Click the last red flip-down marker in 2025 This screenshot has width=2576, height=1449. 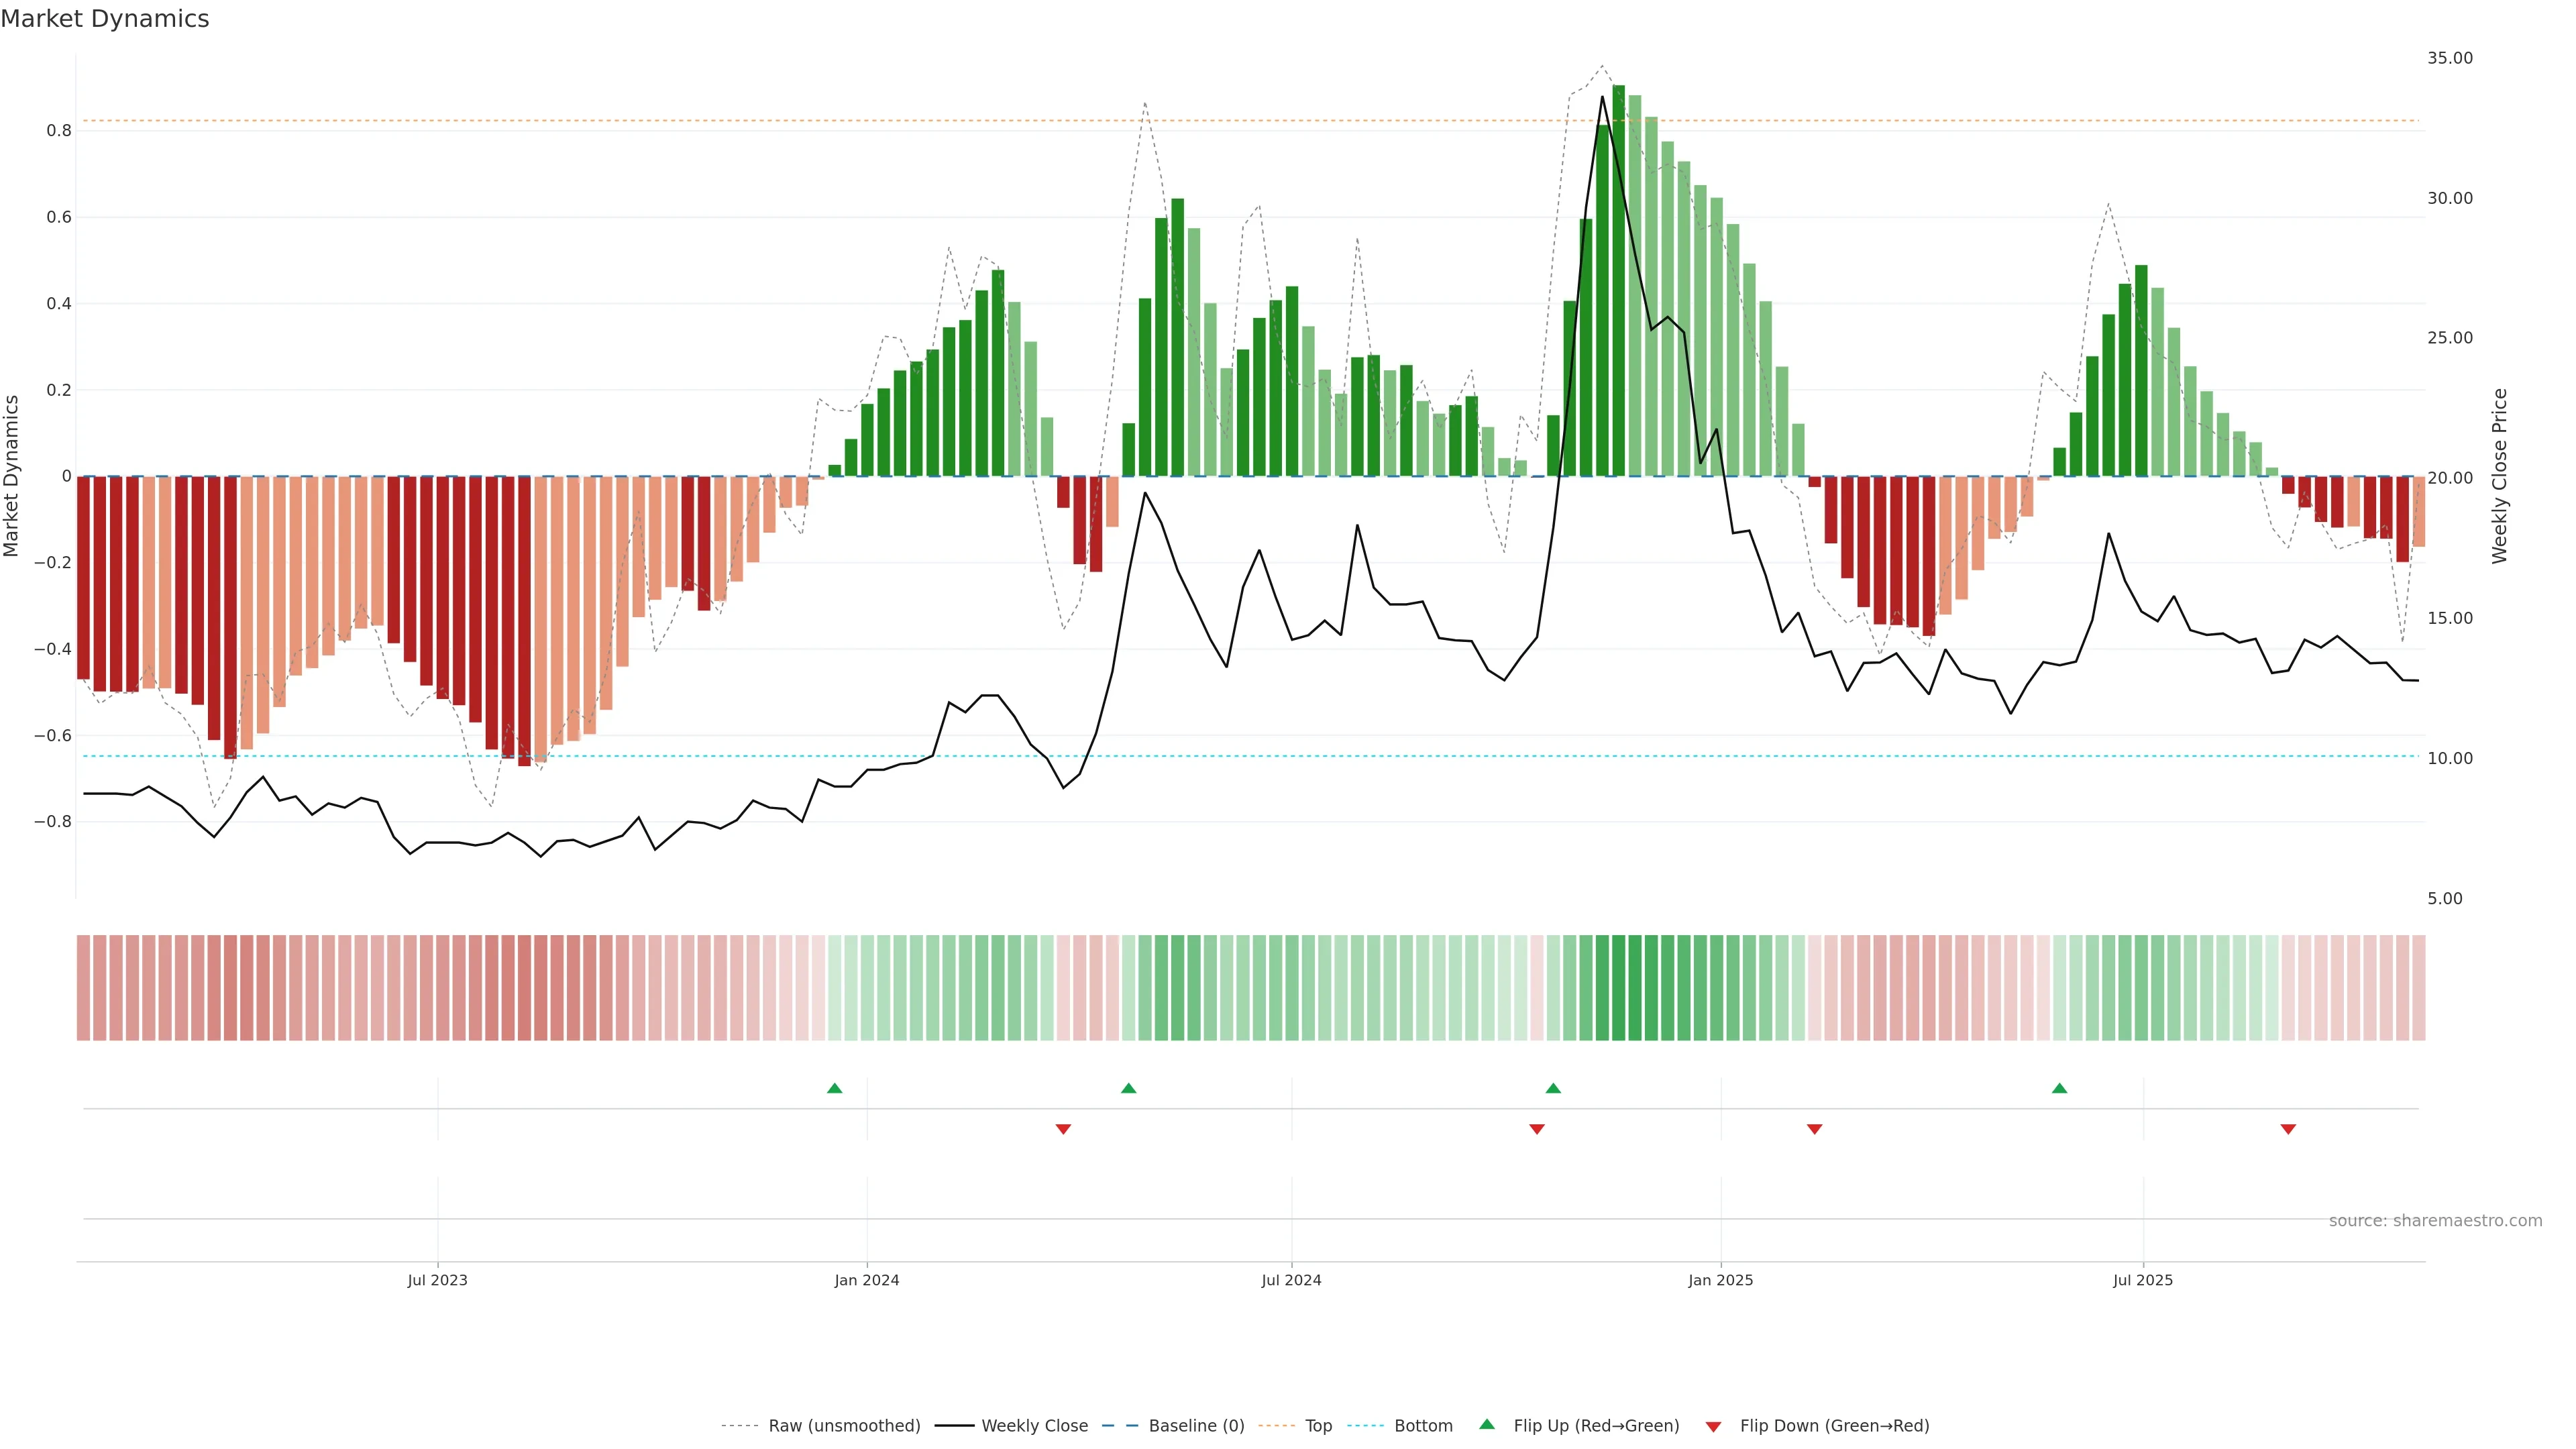point(2288,1129)
